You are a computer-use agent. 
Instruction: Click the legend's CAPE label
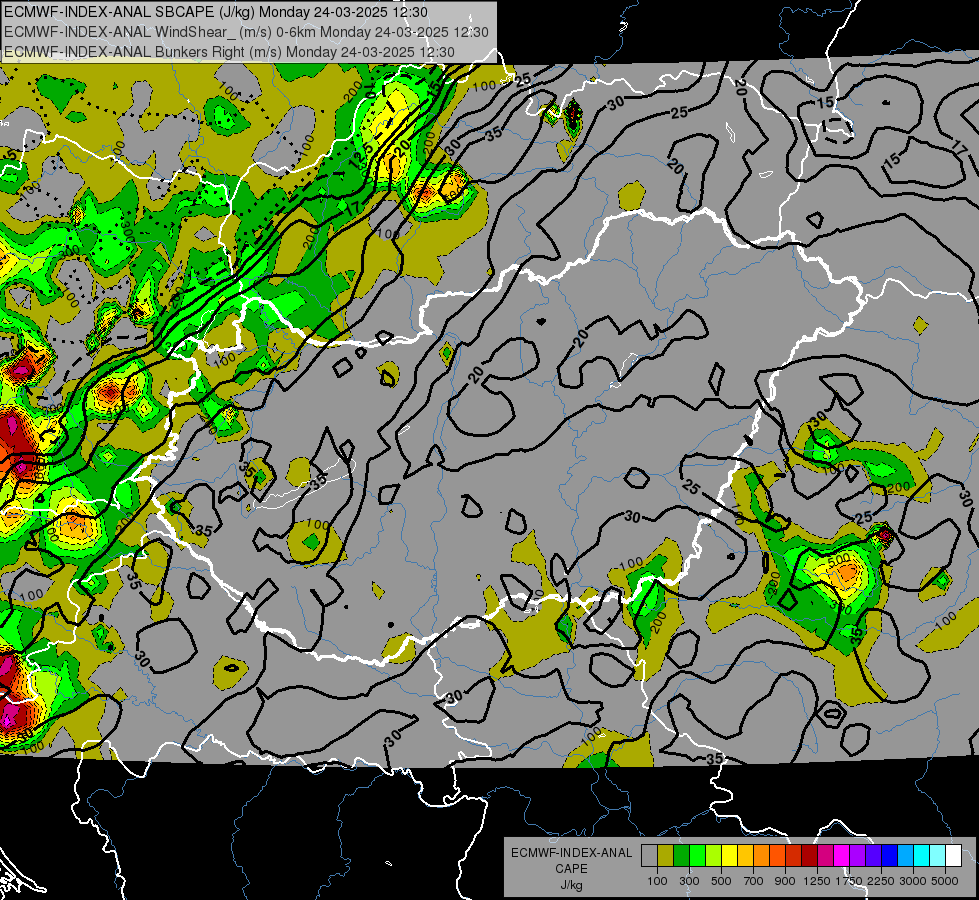pyautogui.click(x=571, y=868)
